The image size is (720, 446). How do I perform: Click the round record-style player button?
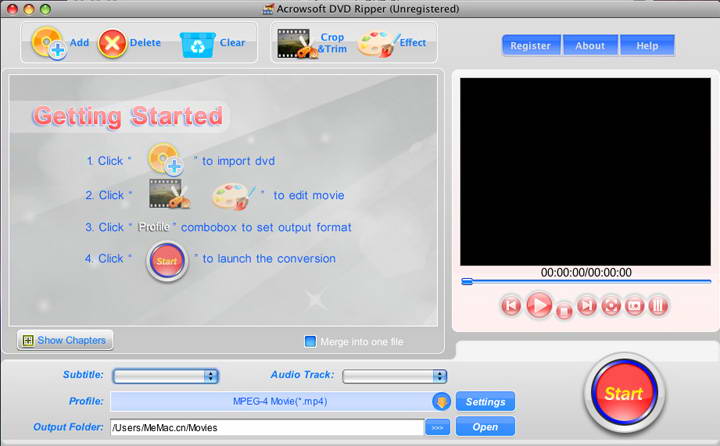[611, 305]
